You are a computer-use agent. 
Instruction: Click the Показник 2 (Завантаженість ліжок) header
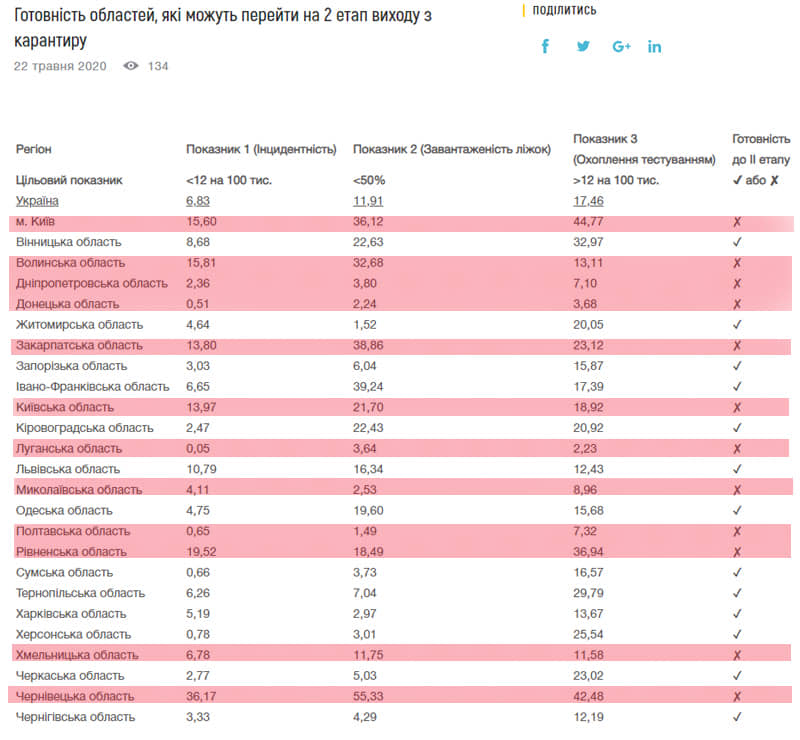[x=452, y=149]
